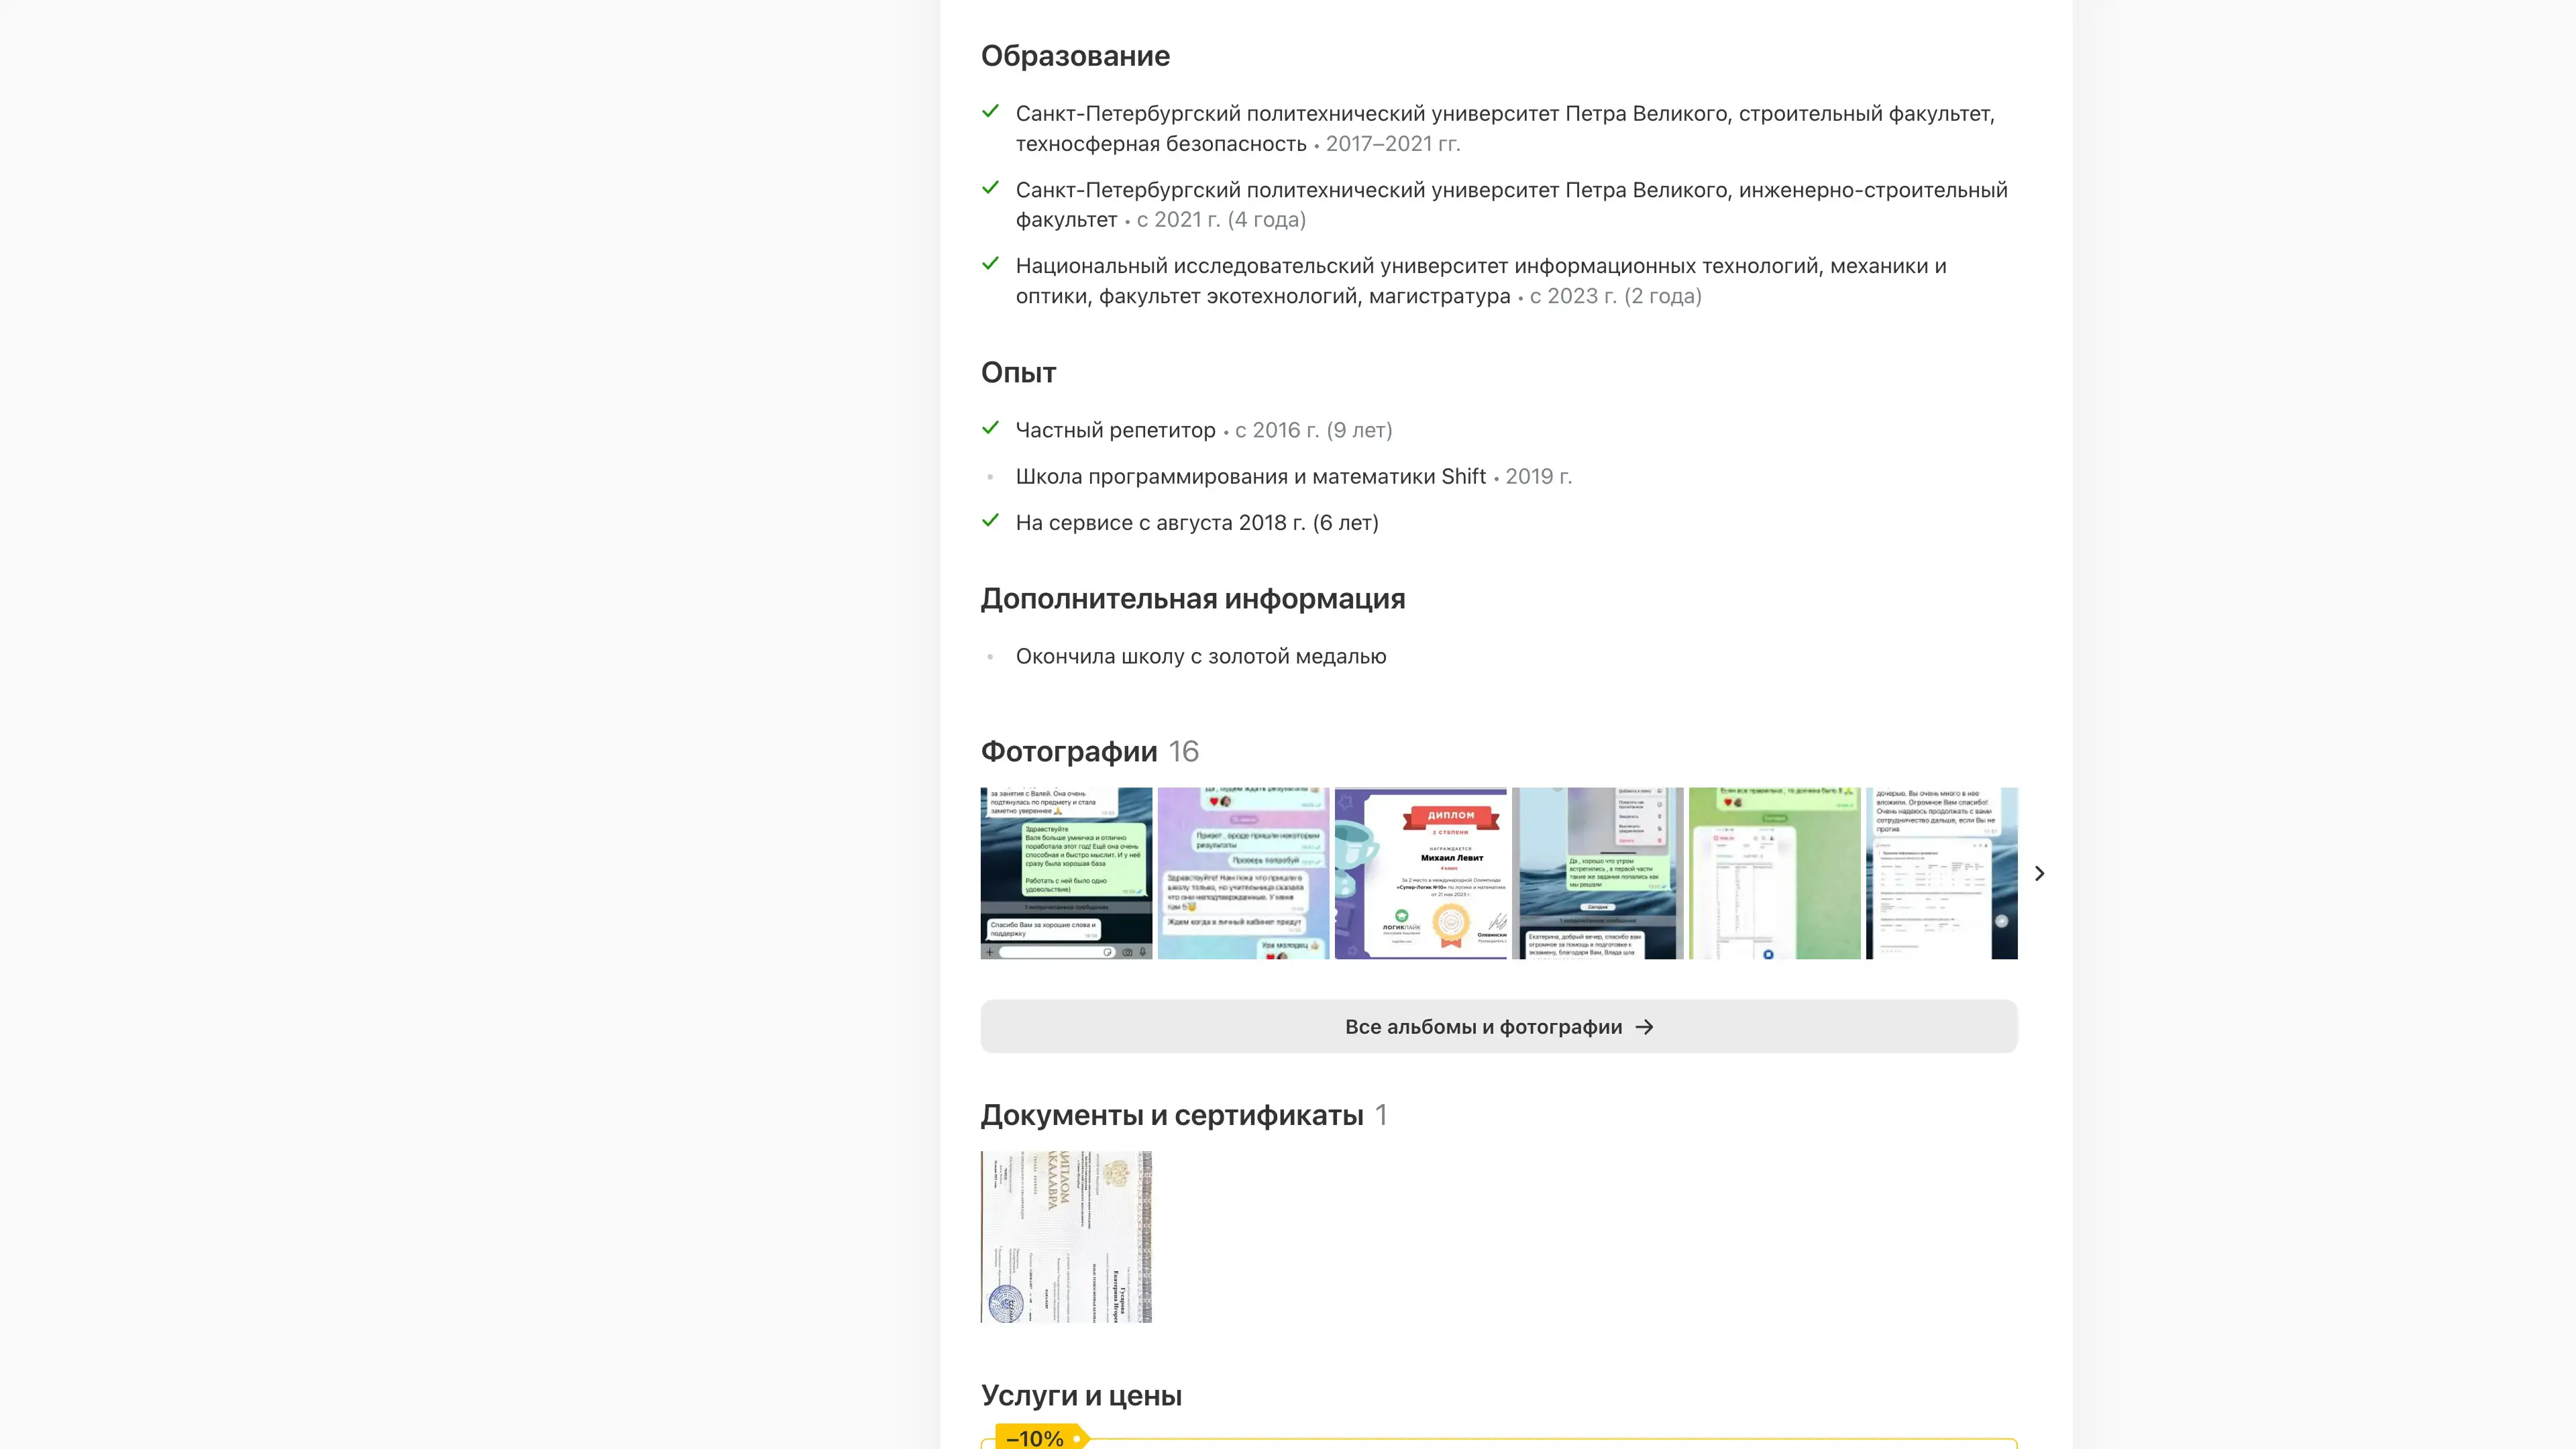Open the green background screenshot photo
Image resolution: width=2576 pixels, height=1449 pixels.
[1774, 873]
